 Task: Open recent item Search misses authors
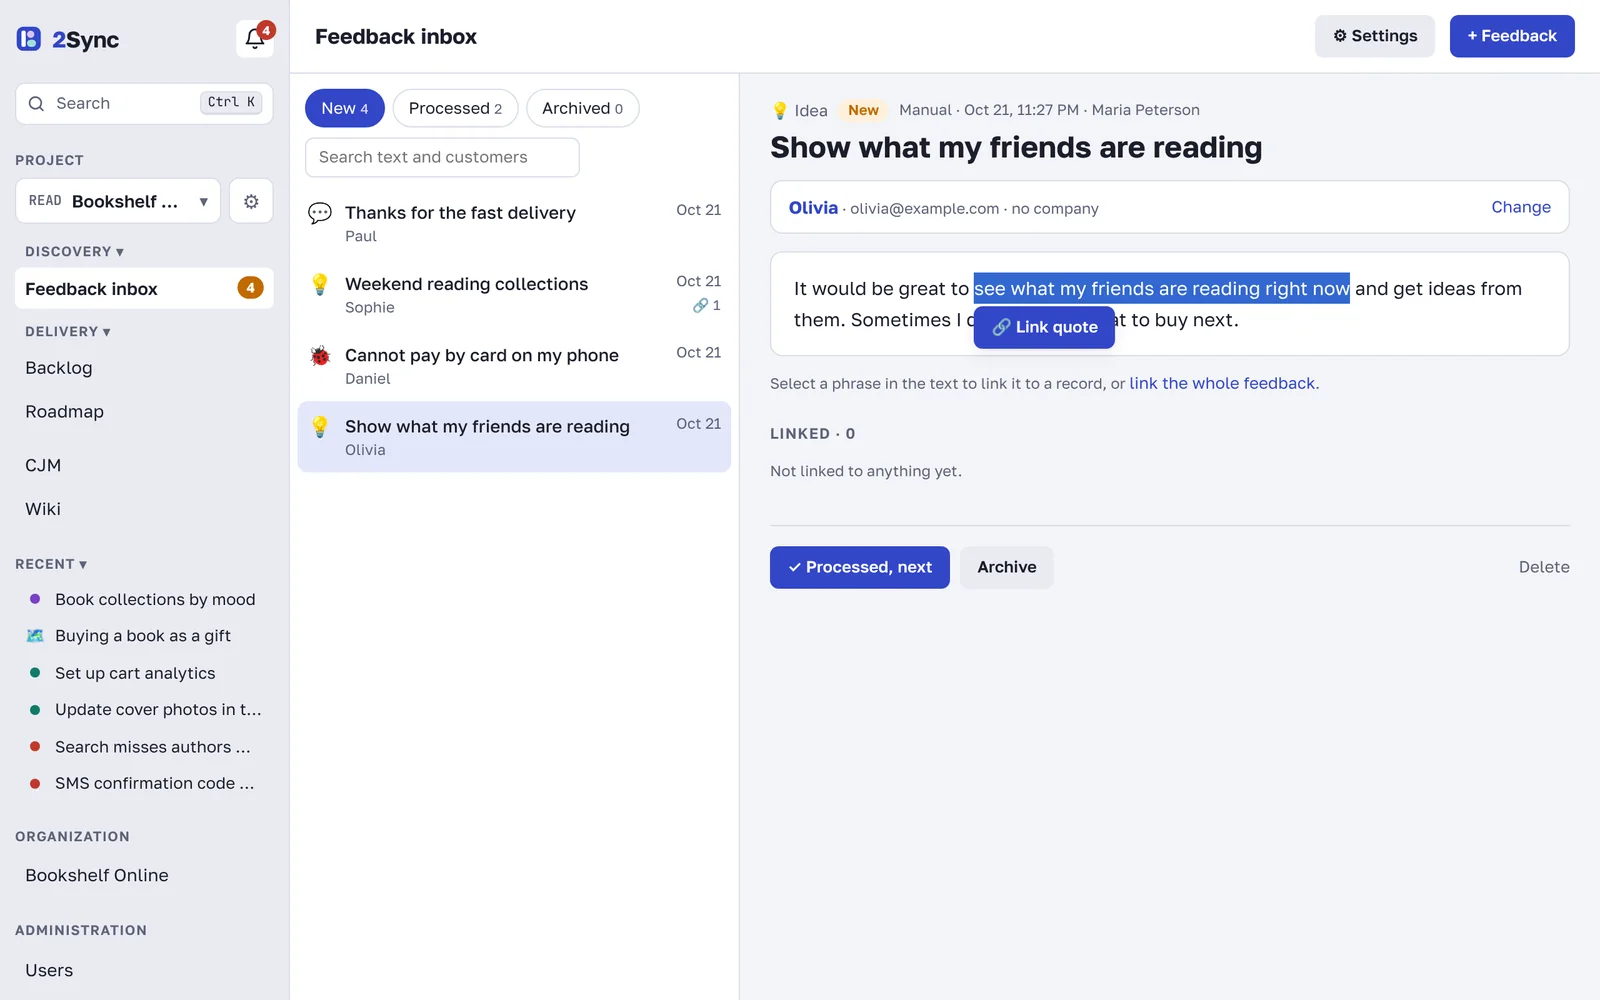point(153,747)
